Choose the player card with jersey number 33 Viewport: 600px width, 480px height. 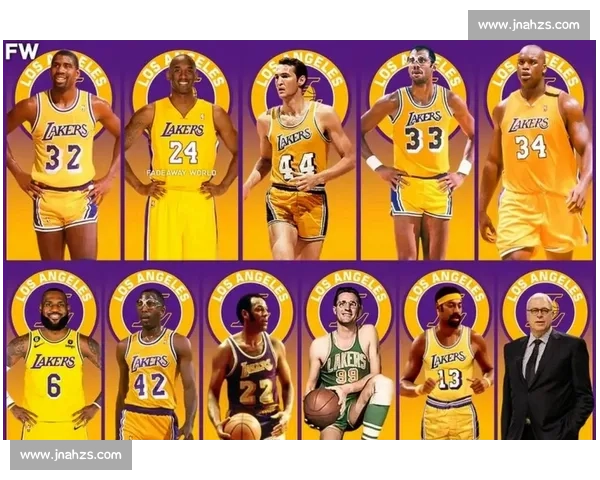coord(417,151)
